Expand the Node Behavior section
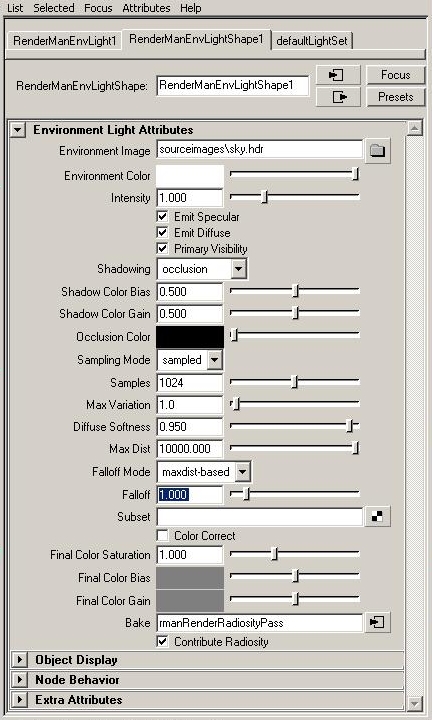The height and width of the screenshot is (720, 432). [19, 680]
